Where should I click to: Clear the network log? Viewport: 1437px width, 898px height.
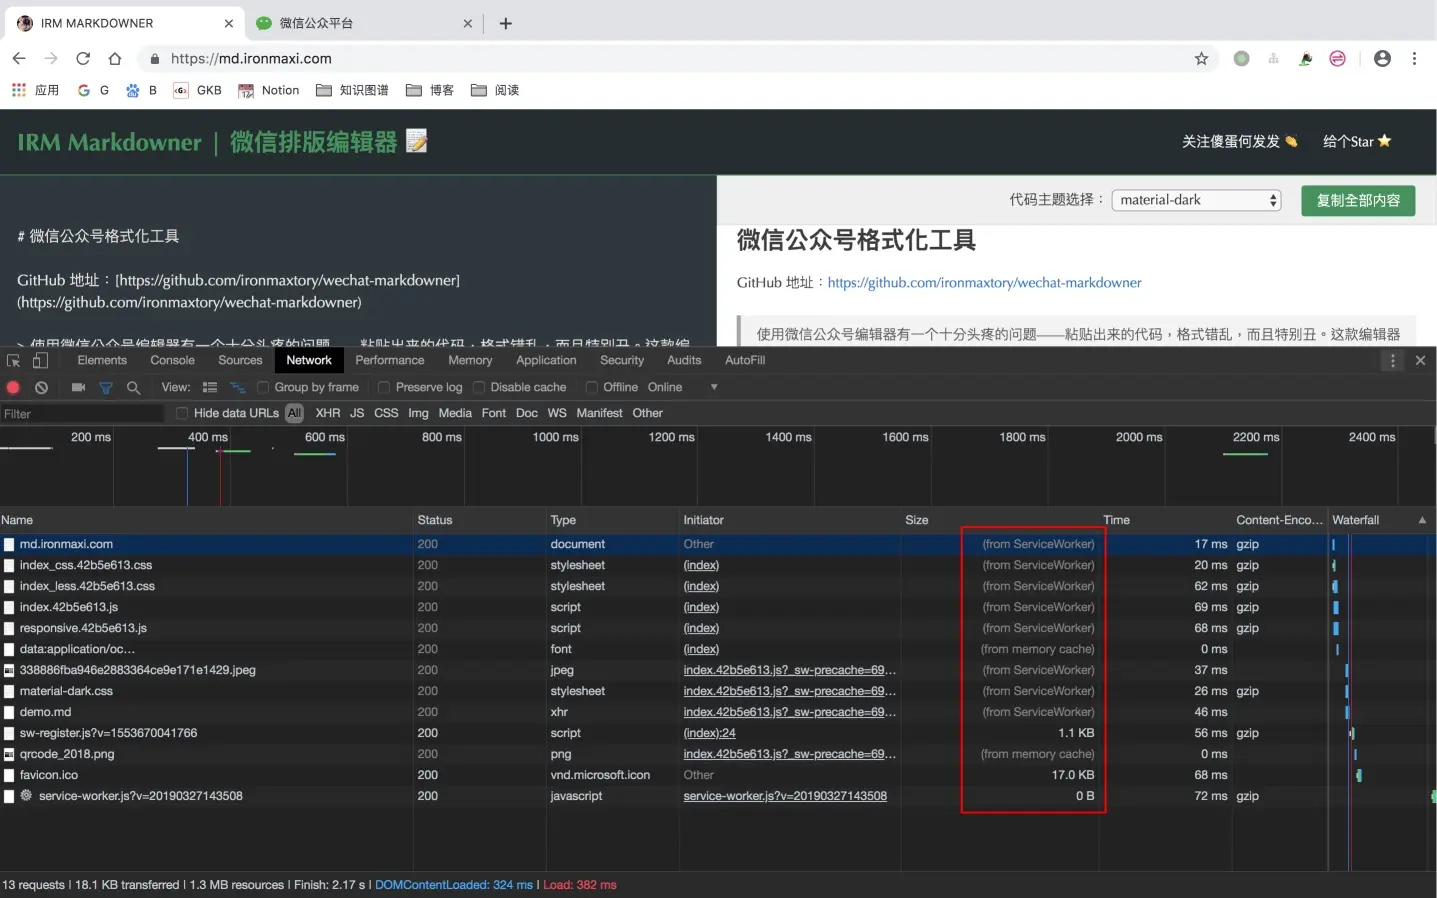tap(41, 387)
